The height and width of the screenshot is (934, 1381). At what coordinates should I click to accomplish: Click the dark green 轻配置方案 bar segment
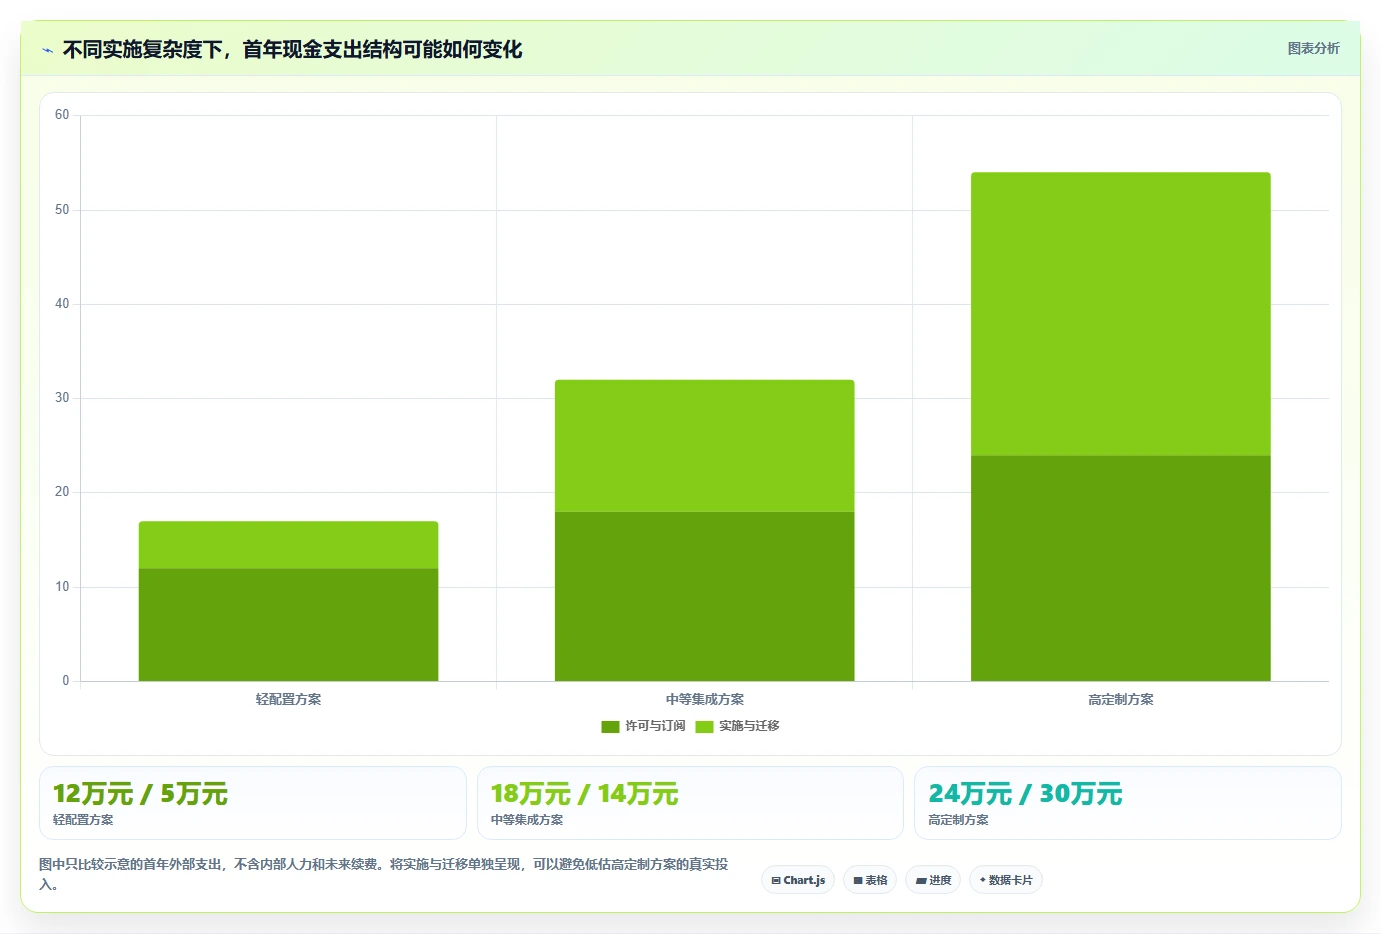288,625
